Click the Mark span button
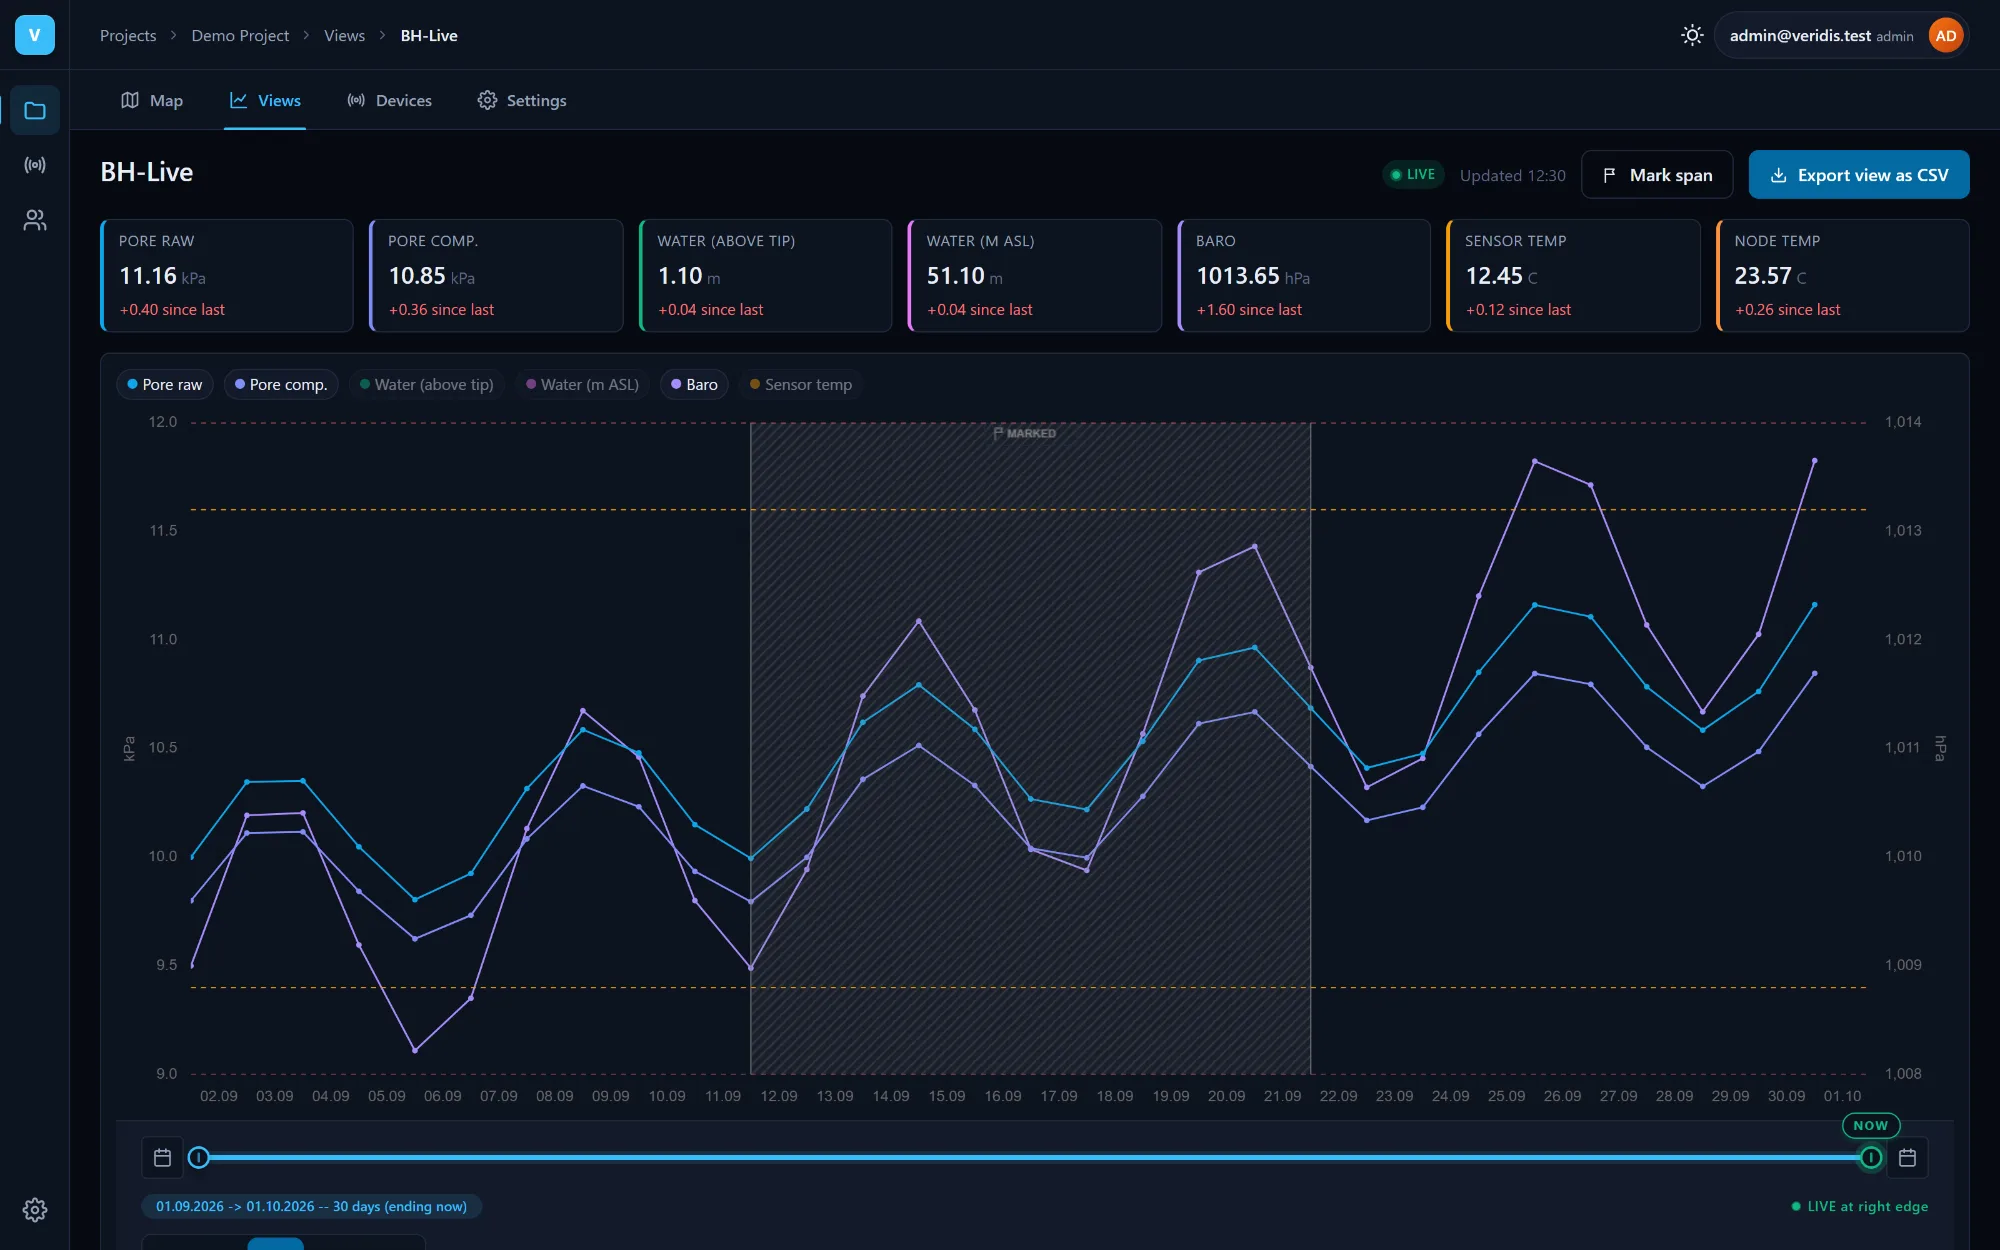 (x=1657, y=175)
